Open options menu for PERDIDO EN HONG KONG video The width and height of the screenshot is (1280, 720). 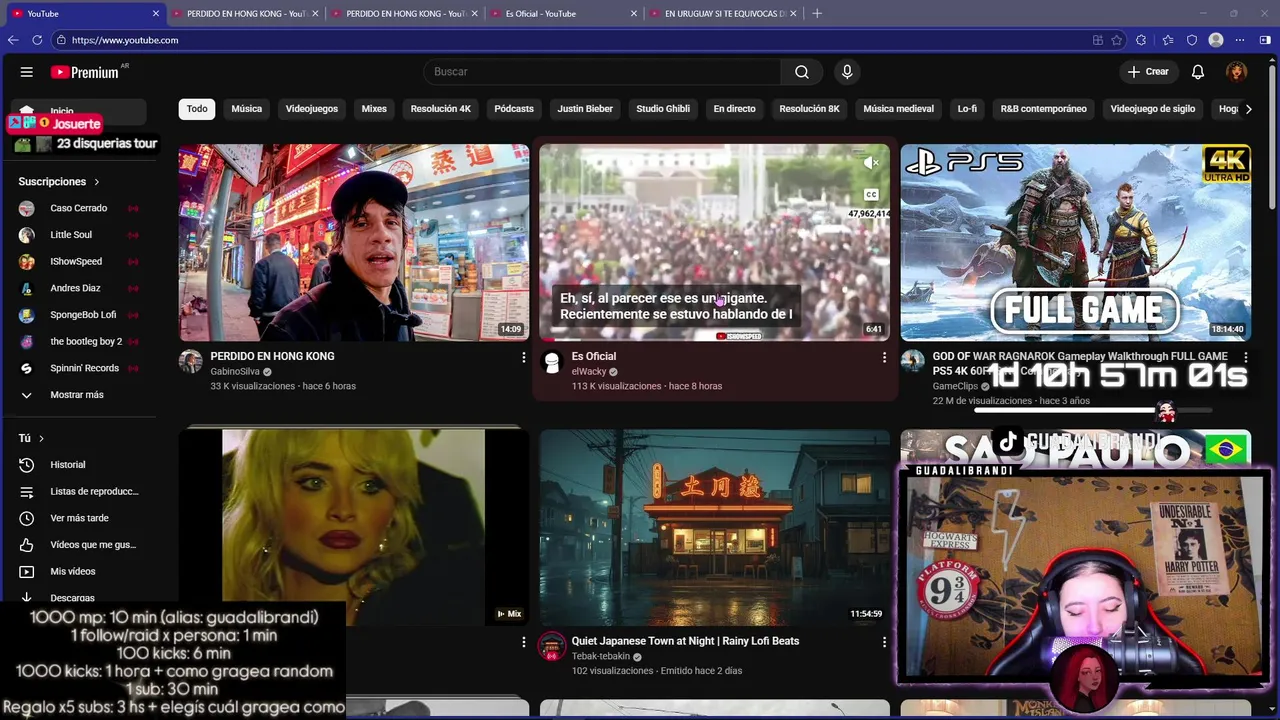coord(523,357)
